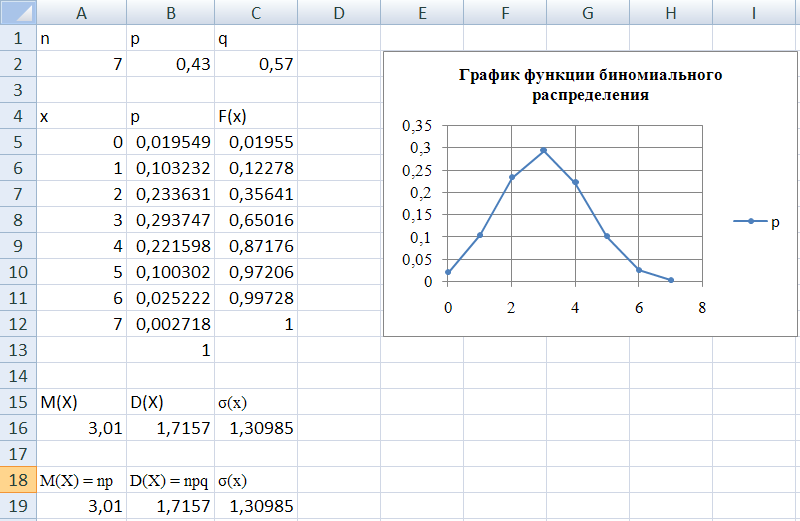Click the Select All corner triangle
The image size is (800, 521).
pos(18,12)
